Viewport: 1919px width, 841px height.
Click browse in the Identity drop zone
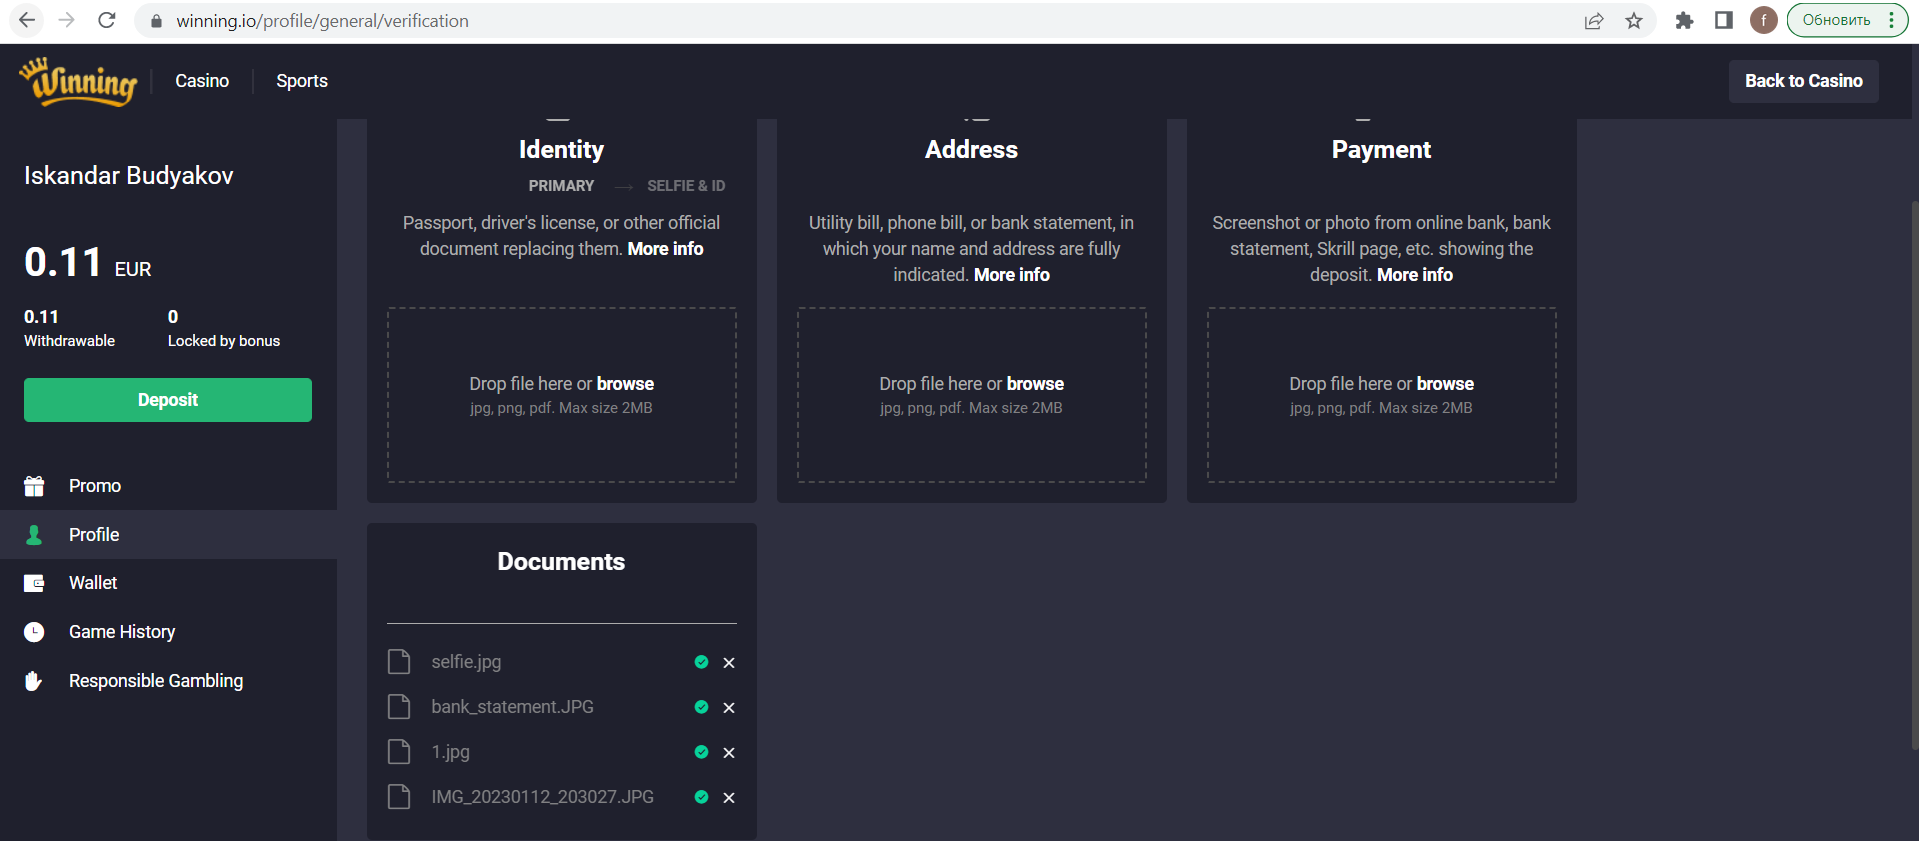625,384
